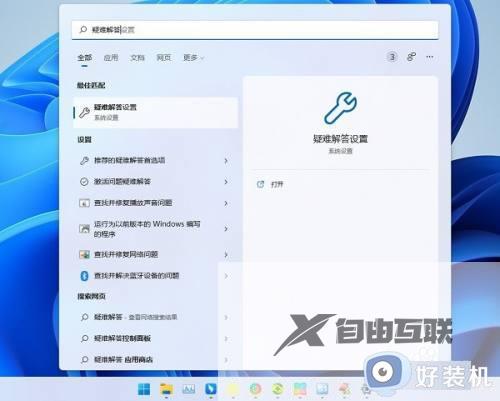Viewport: 500px width, 401px height.
Task: Click the search box containing 疑难解答
Action: click(x=255, y=30)
